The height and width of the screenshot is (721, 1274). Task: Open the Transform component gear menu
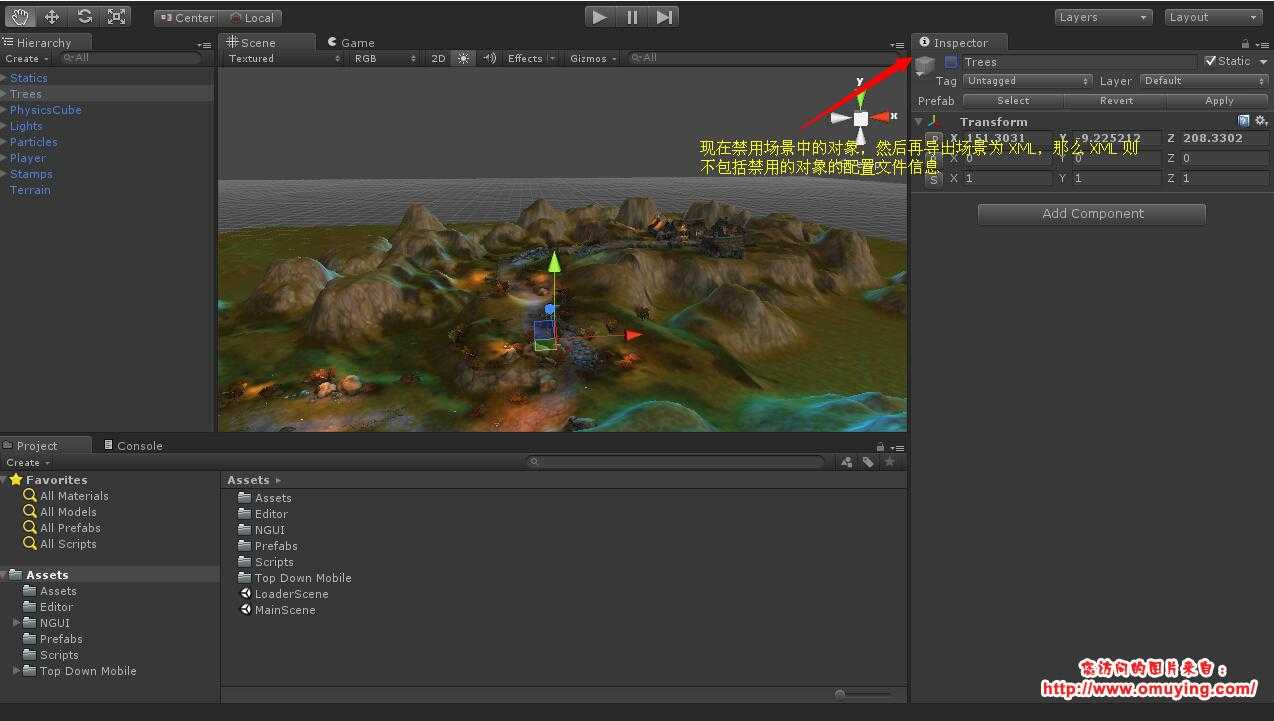(x=1261, y=121)
